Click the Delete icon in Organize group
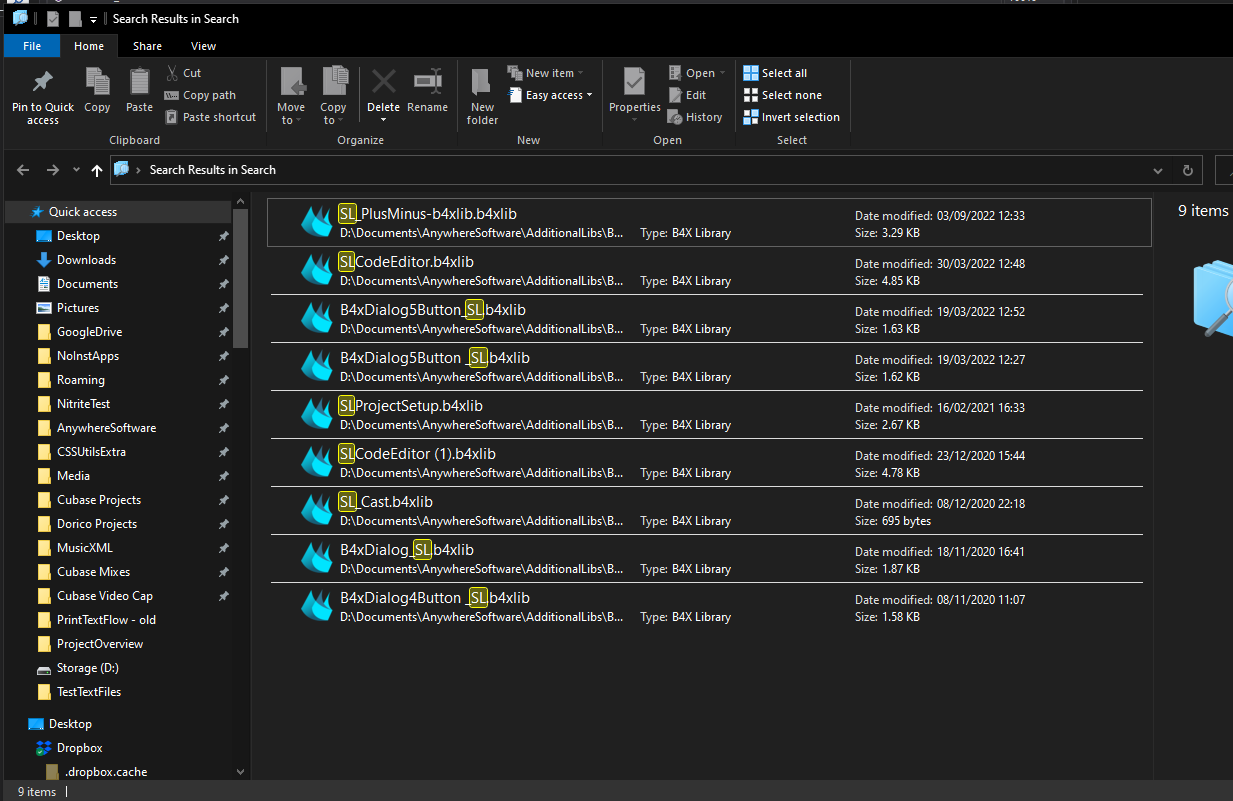 383,82
